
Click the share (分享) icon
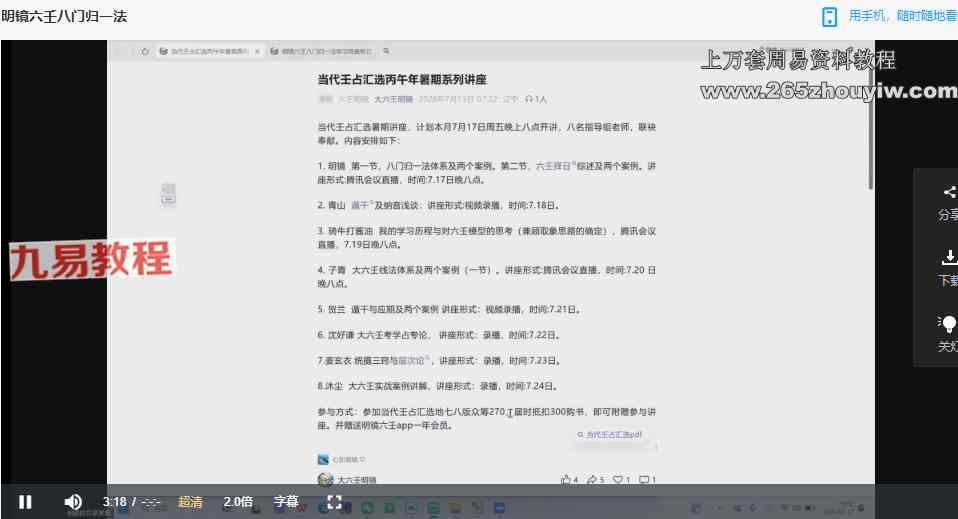pyautogui.click(x=949, y=192)
